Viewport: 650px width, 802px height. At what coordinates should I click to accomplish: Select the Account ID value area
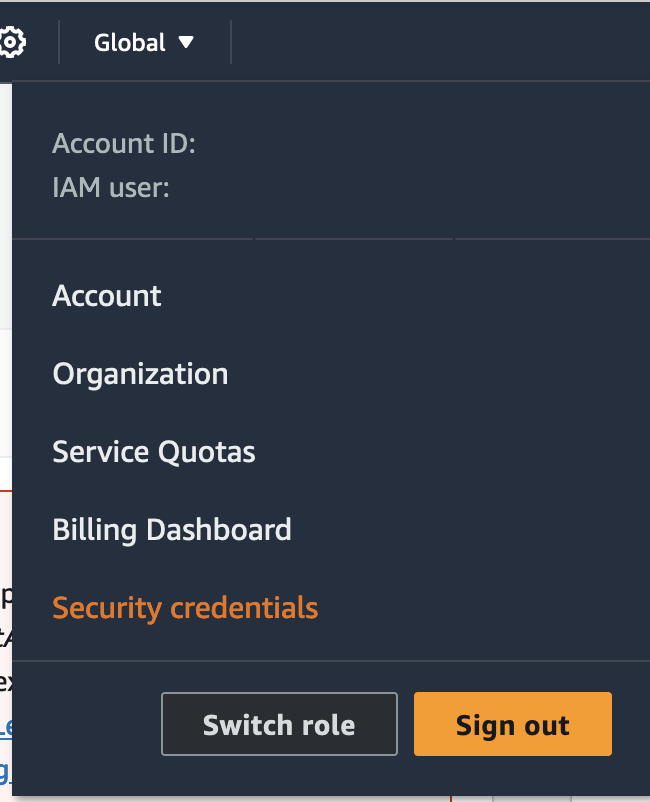(x=300, y=143)
